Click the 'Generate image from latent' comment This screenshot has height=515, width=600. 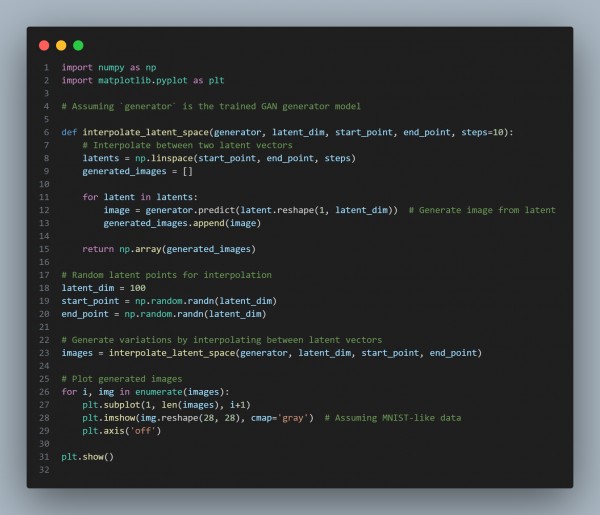pyautogui.click(x=482, y=210)
